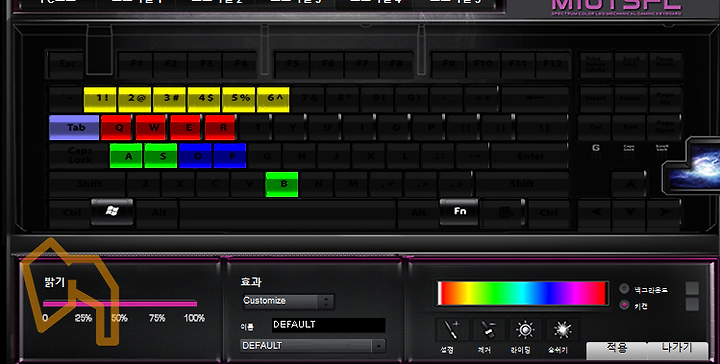This screenshot has width=720, height=364.
Task: Click the red E key
Action: [x=186, y=127]
